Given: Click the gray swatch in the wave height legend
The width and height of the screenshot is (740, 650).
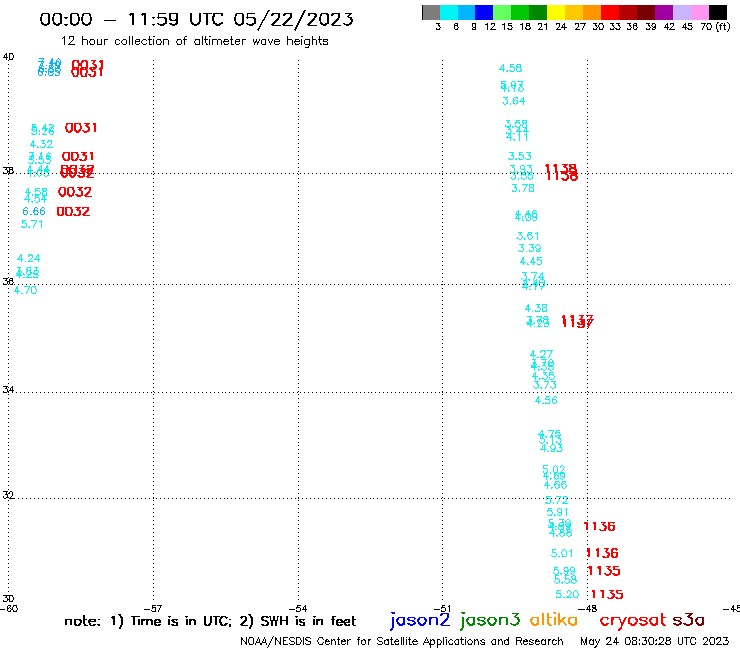Looking at the screenshot, I should [431, 12].
